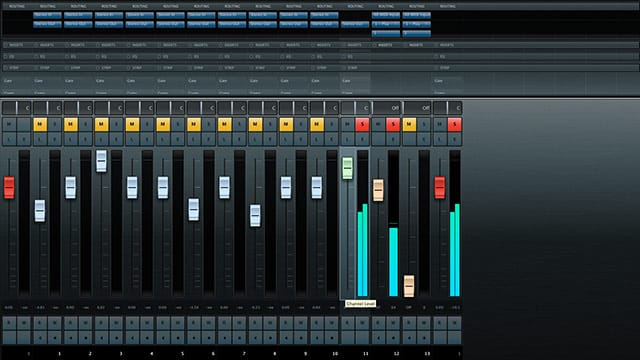This screenshot has width=640, height=360.
Task: Open channel 7 output routing dropdown
Action: click(x=232, y=24)
